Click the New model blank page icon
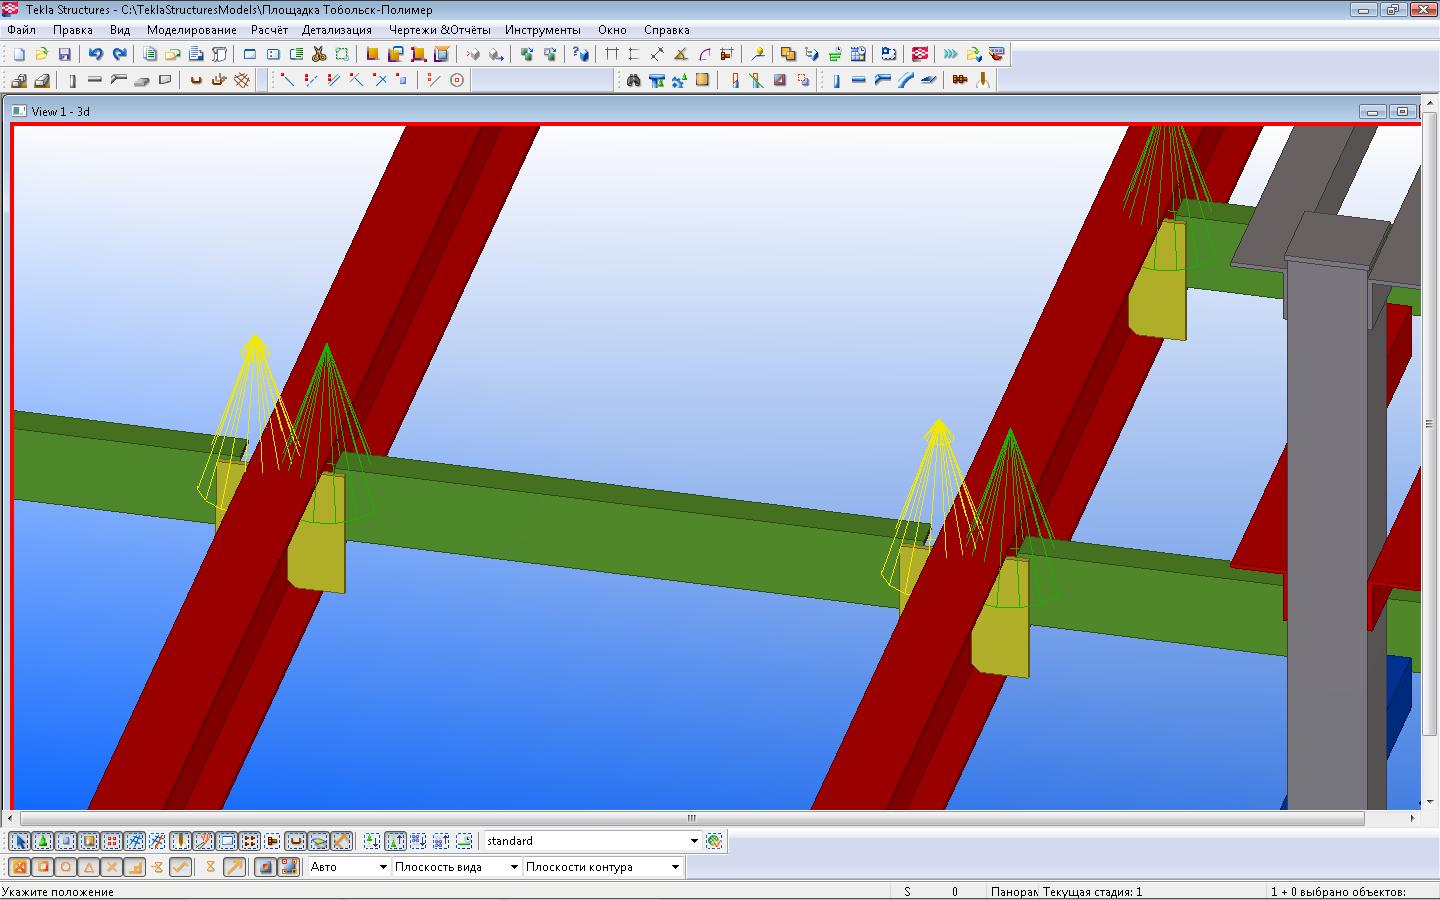The height and width of the screenshot is (900, 1440). (x=19, y=54)
